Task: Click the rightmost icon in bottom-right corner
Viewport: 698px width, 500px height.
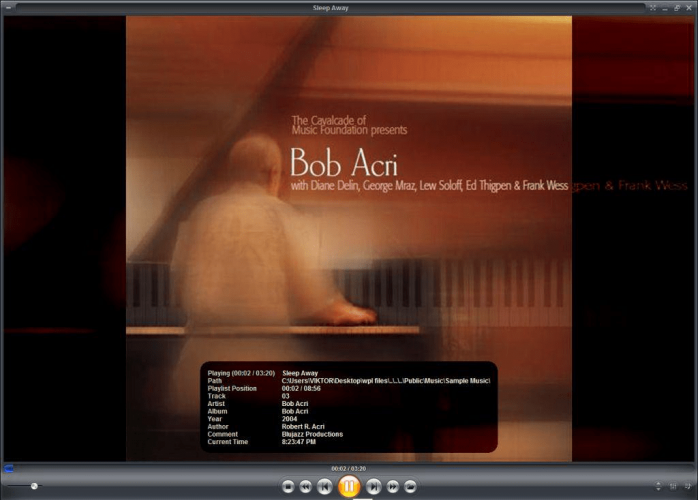Action: click(x=688, y=487)
